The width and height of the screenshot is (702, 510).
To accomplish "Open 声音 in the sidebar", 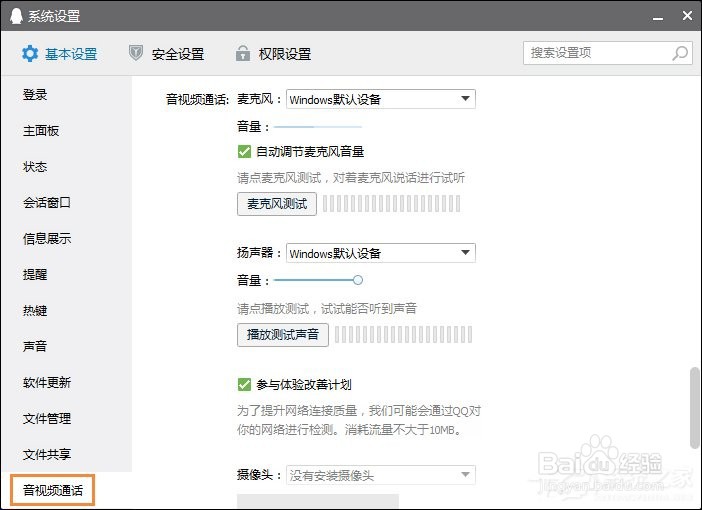I will (x=35, y=346).
